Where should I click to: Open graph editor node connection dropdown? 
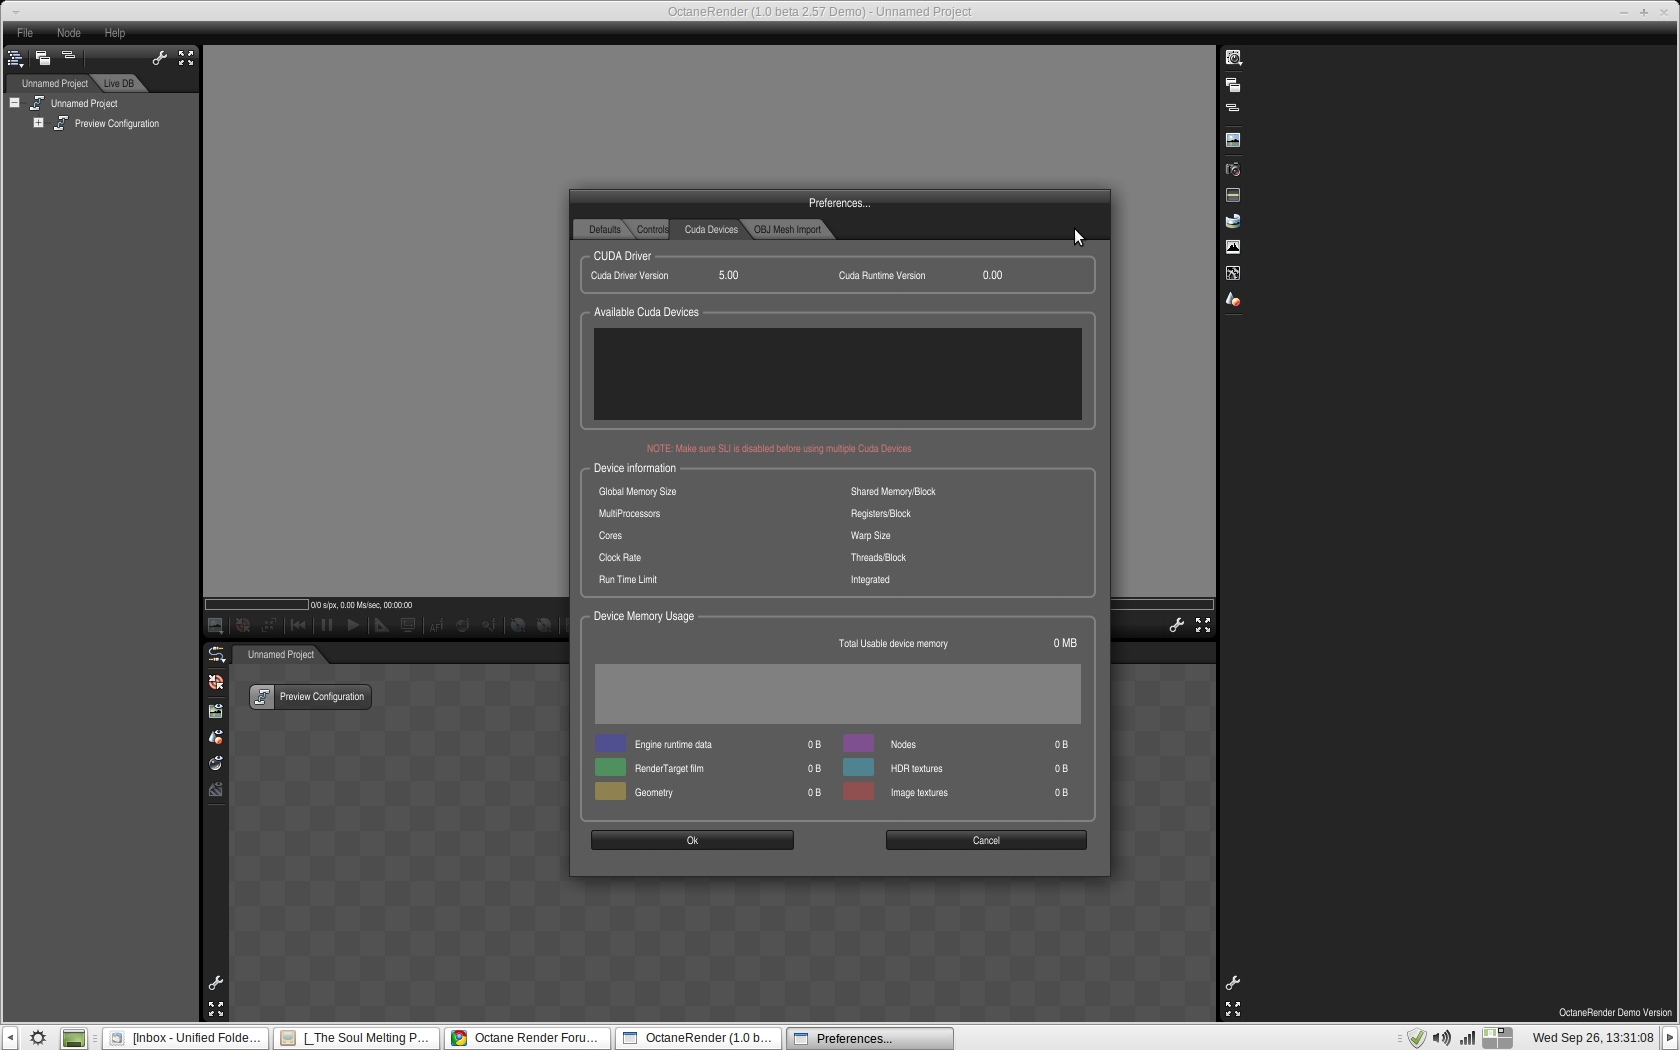pyautogui.click(x=216, y=655)
